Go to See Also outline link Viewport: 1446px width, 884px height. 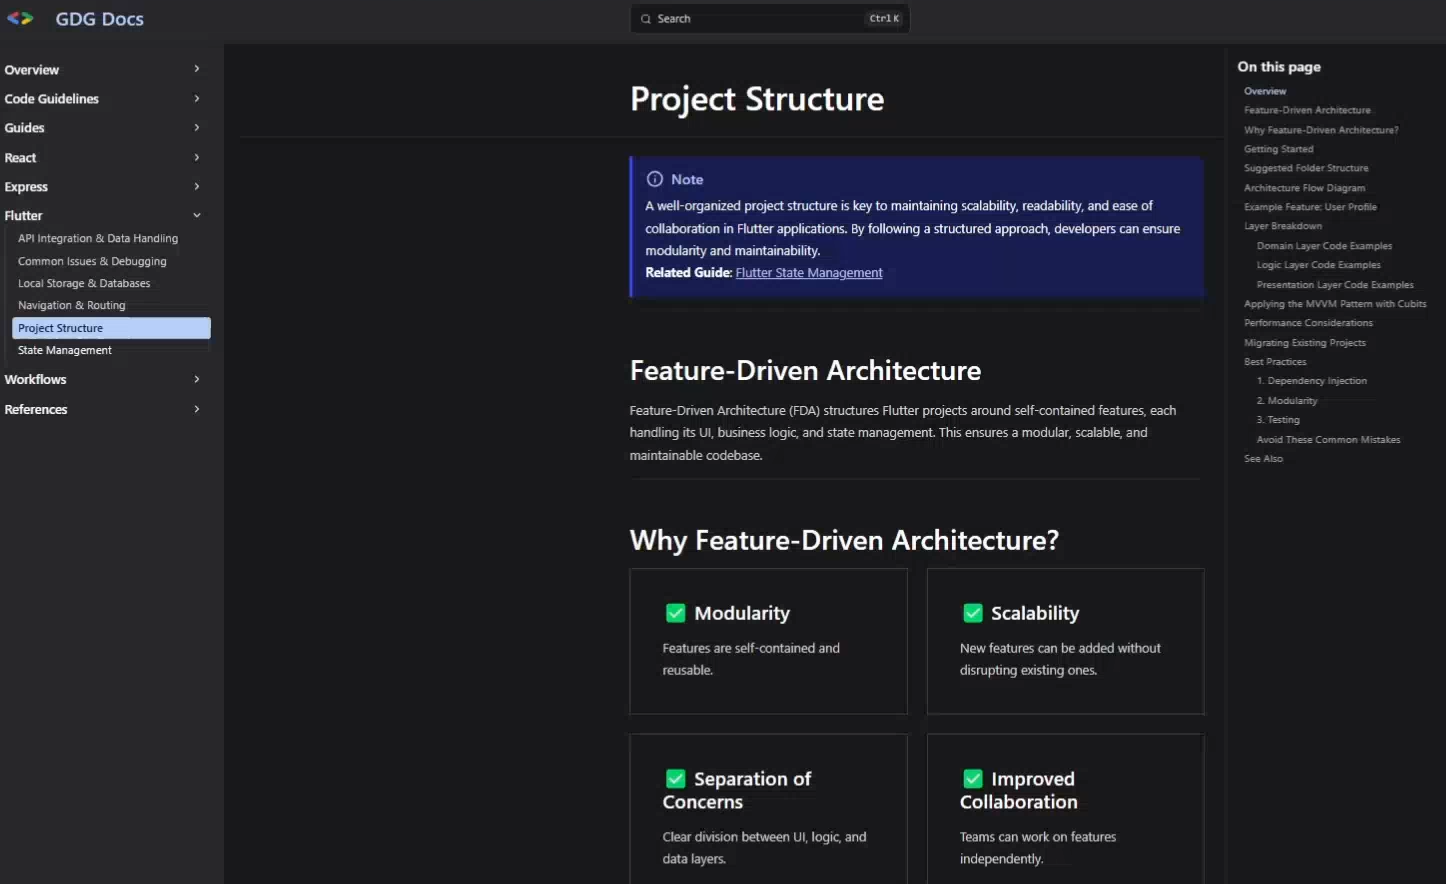pos(1263,459)
